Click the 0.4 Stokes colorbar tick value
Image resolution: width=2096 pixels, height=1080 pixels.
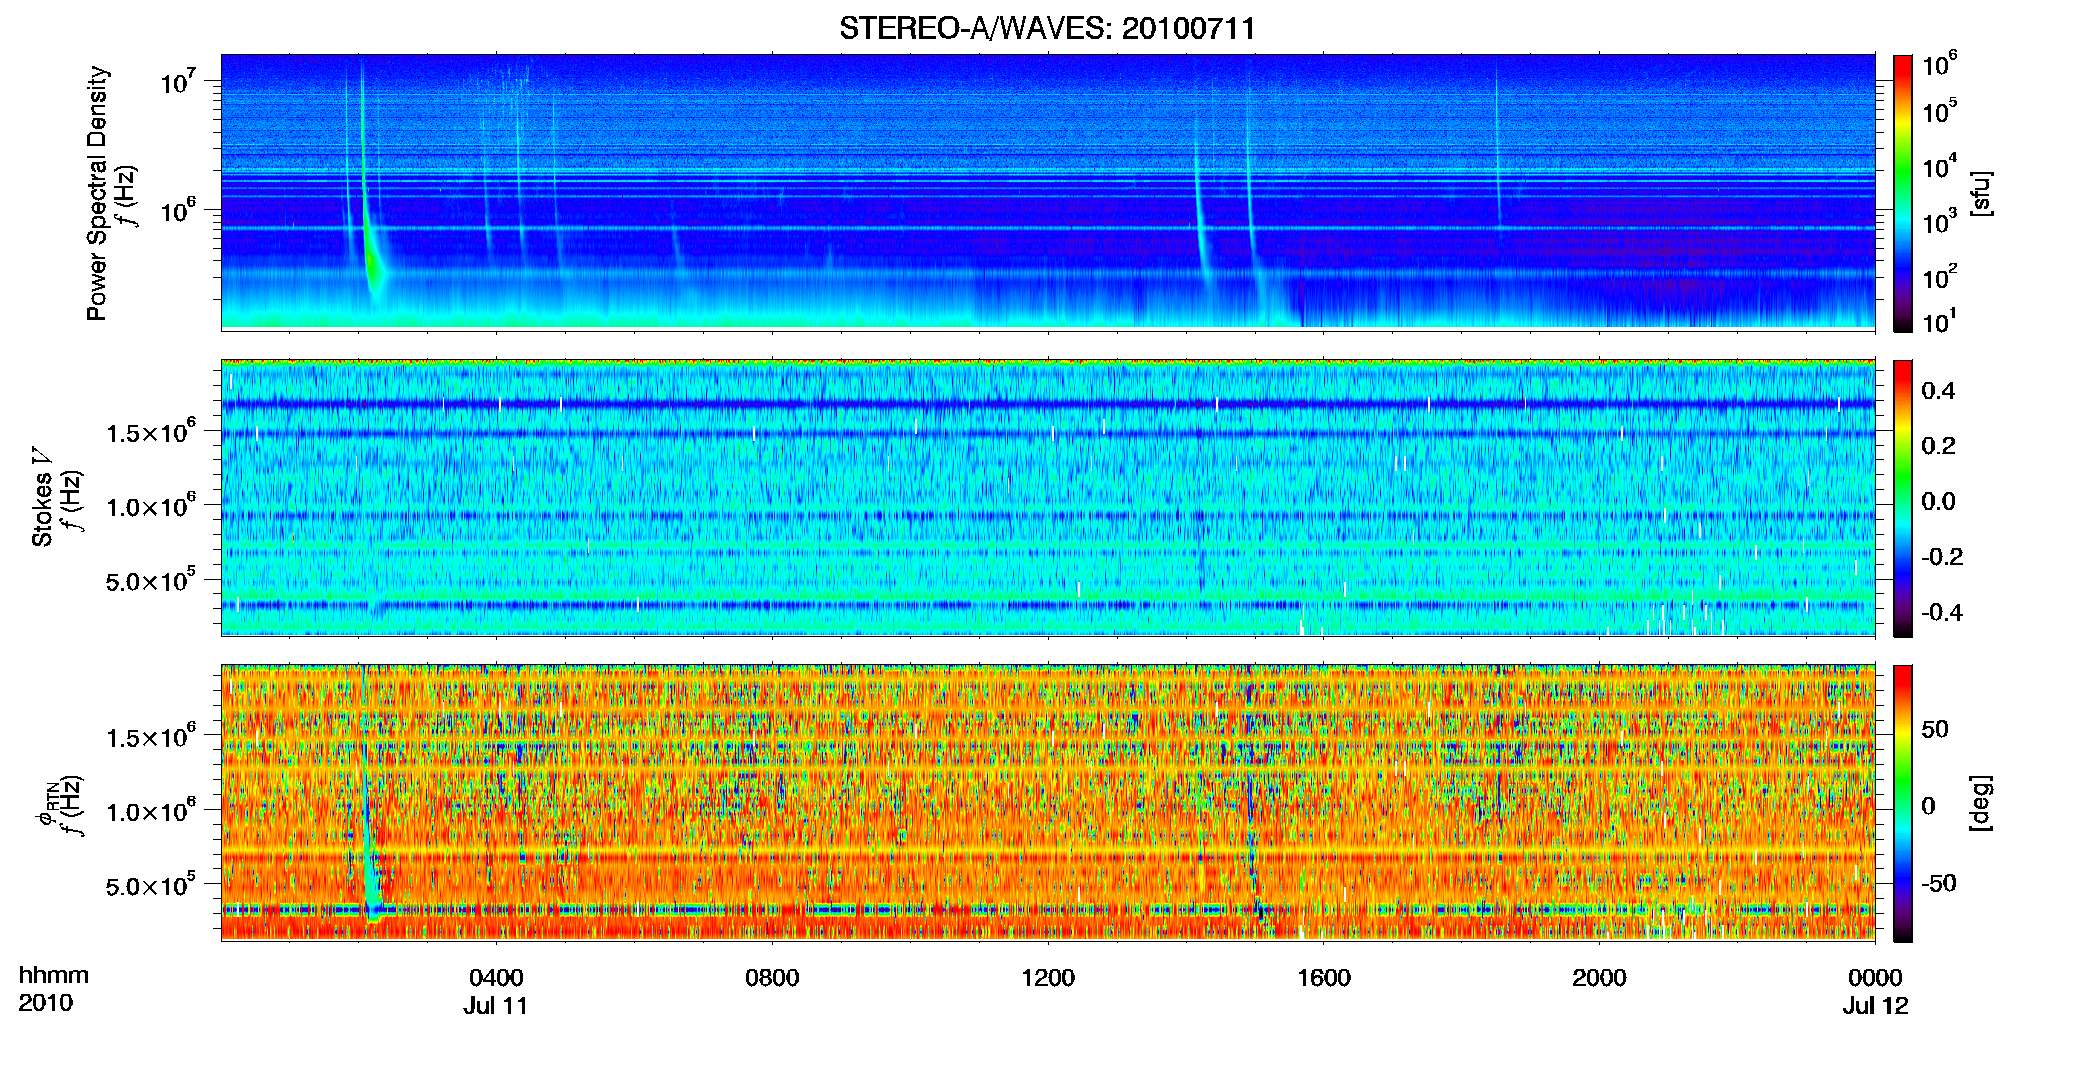[1938, 390]
